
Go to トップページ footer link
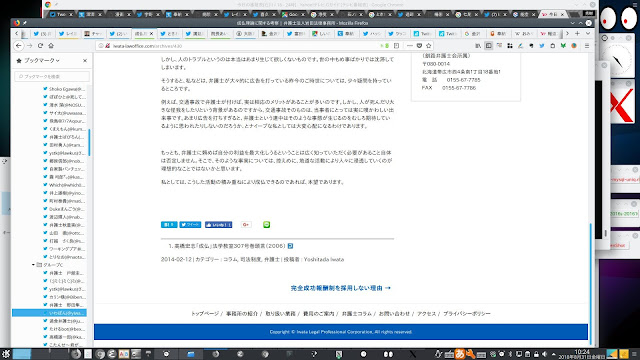[x=205, y=314]
